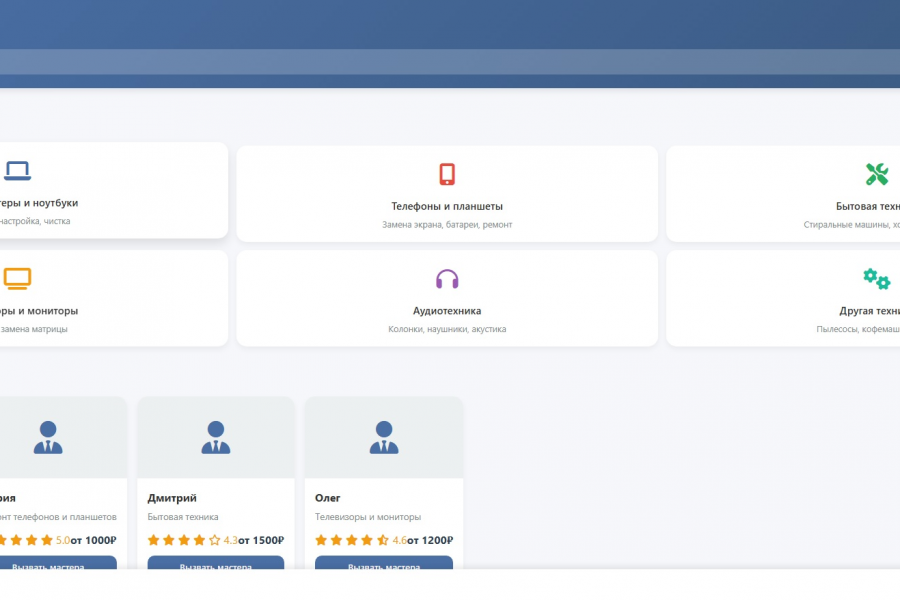Open the Аудиотехника category

click(x=447, y=298)
